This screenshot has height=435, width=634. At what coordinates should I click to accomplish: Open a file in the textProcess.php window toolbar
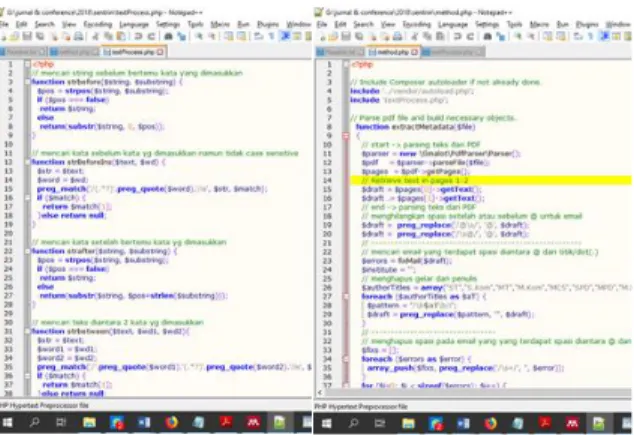coord(14,36)
